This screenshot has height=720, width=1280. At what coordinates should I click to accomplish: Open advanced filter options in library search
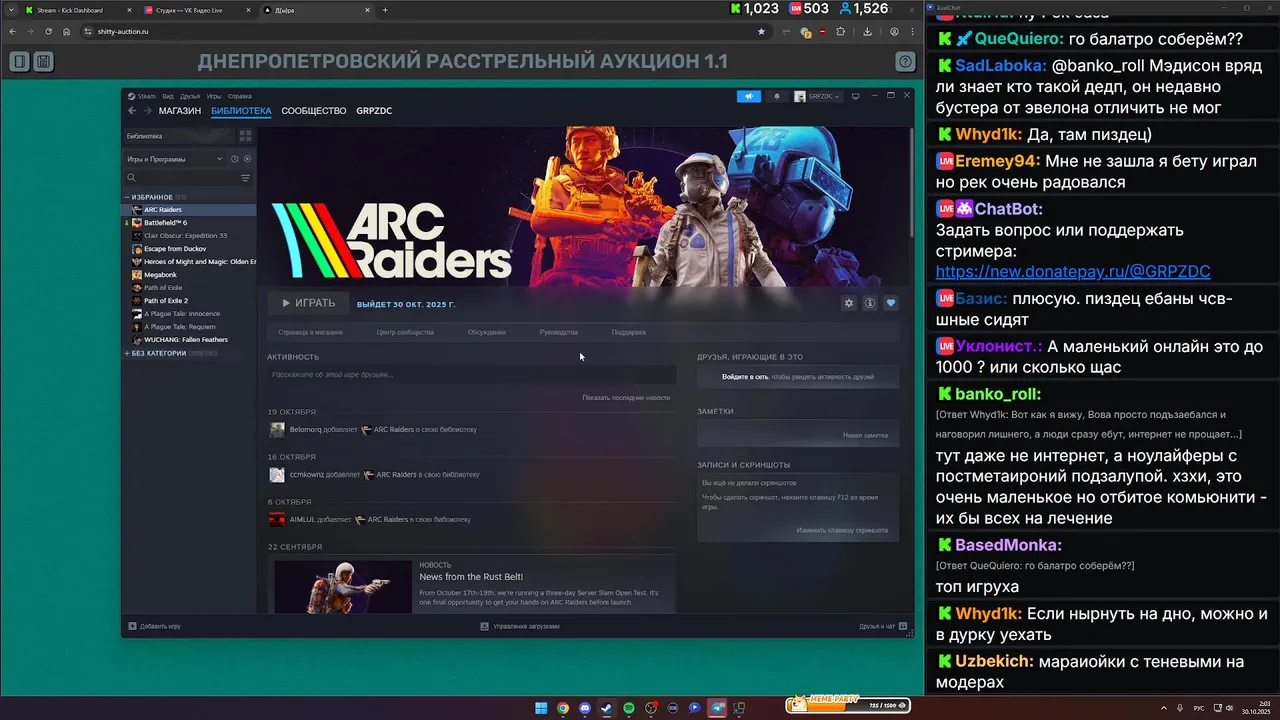tap(245, 178)
